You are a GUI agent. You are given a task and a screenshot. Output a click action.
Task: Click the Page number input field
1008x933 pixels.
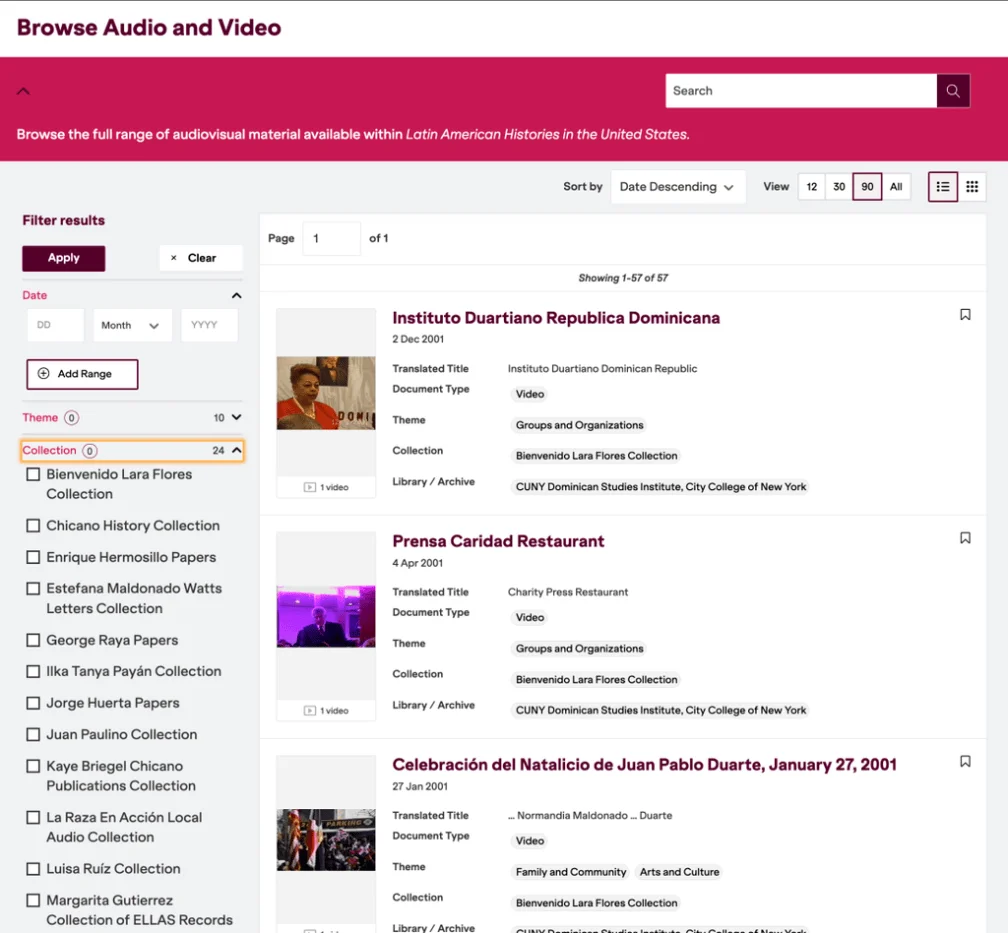(x=332, y=239)
